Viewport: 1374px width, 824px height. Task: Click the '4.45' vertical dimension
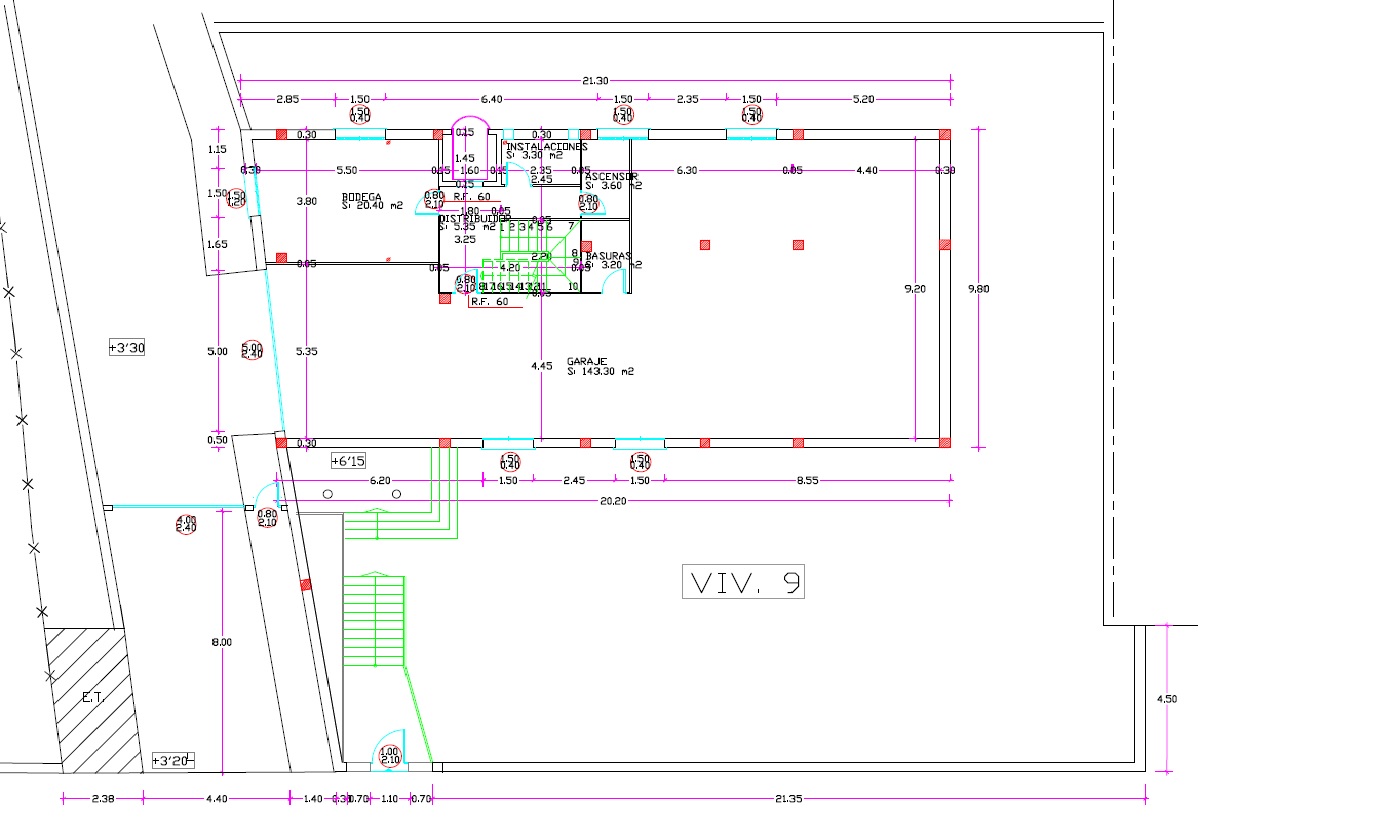(x=541, y=367)
